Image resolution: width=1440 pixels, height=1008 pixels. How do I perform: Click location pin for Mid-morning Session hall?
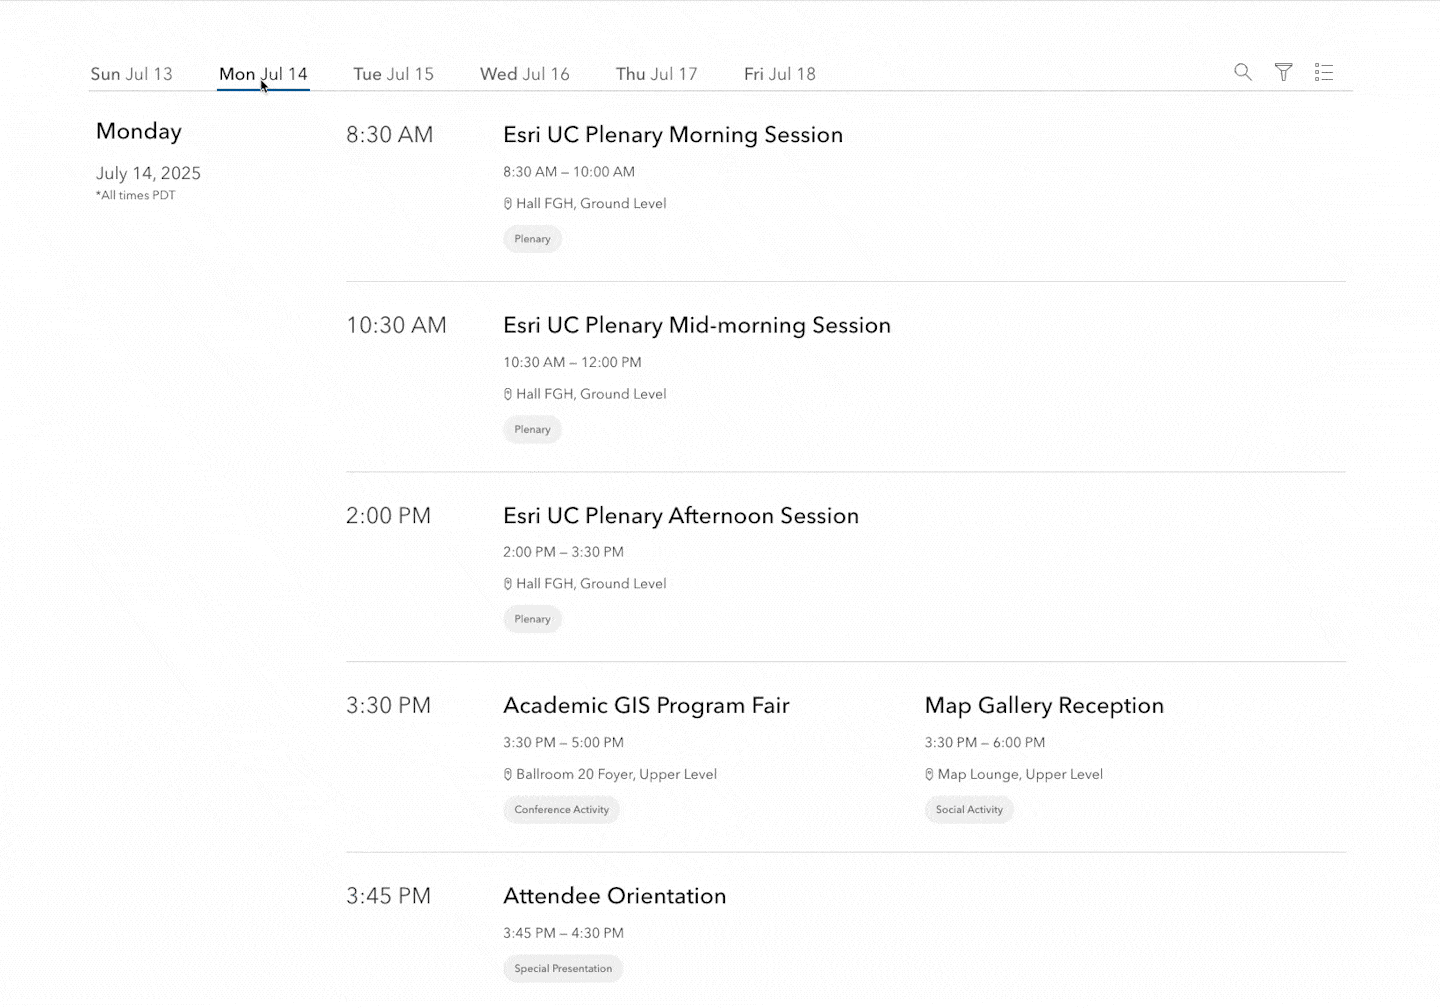[508, 394]
